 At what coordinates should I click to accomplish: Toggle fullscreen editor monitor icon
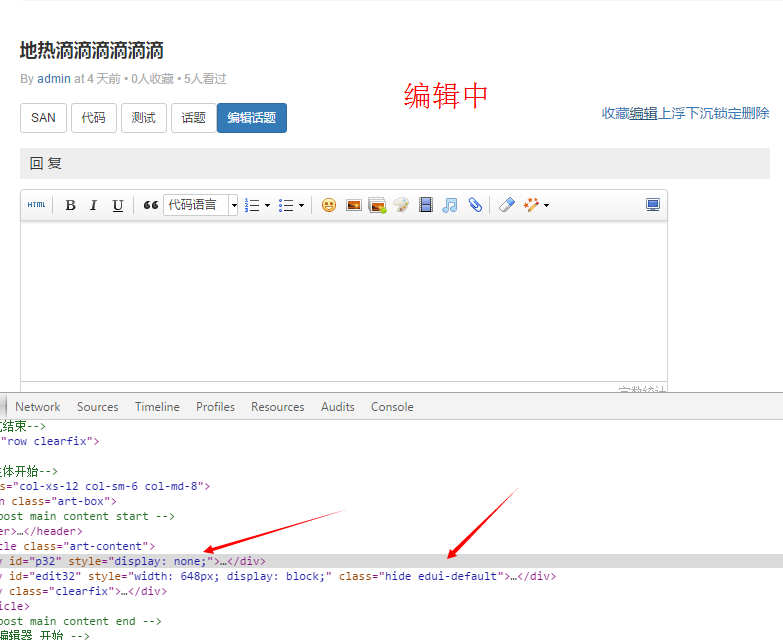pyautogui.click(x=653, y=205)
